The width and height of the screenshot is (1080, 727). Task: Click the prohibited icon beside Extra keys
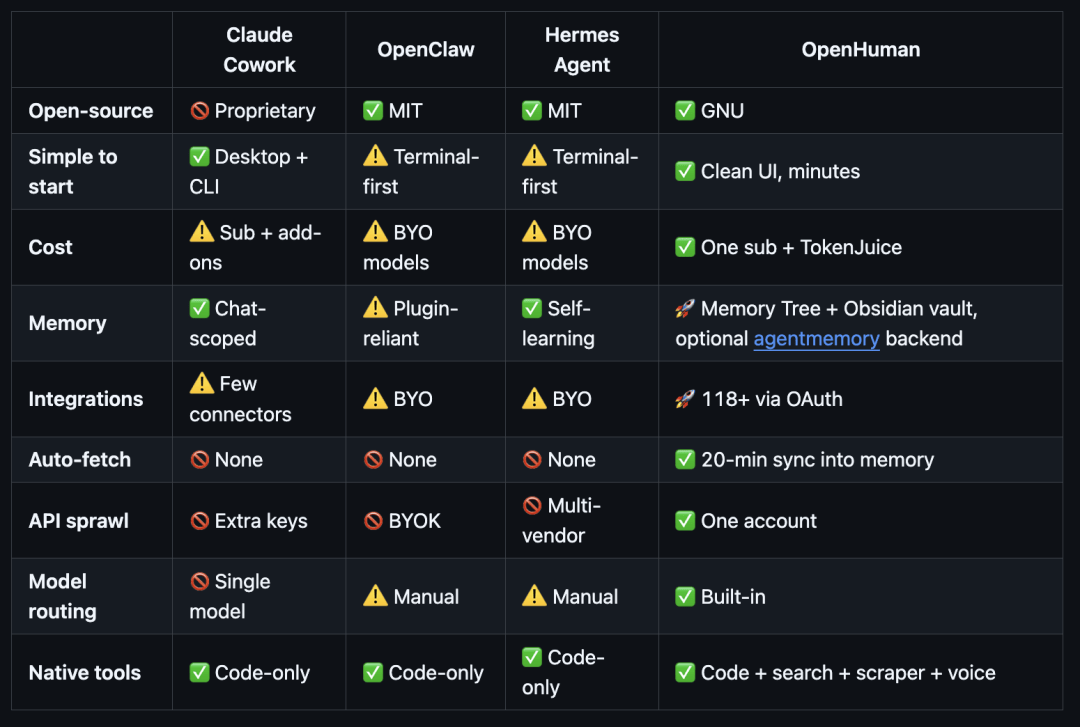(x=200, y=520)
